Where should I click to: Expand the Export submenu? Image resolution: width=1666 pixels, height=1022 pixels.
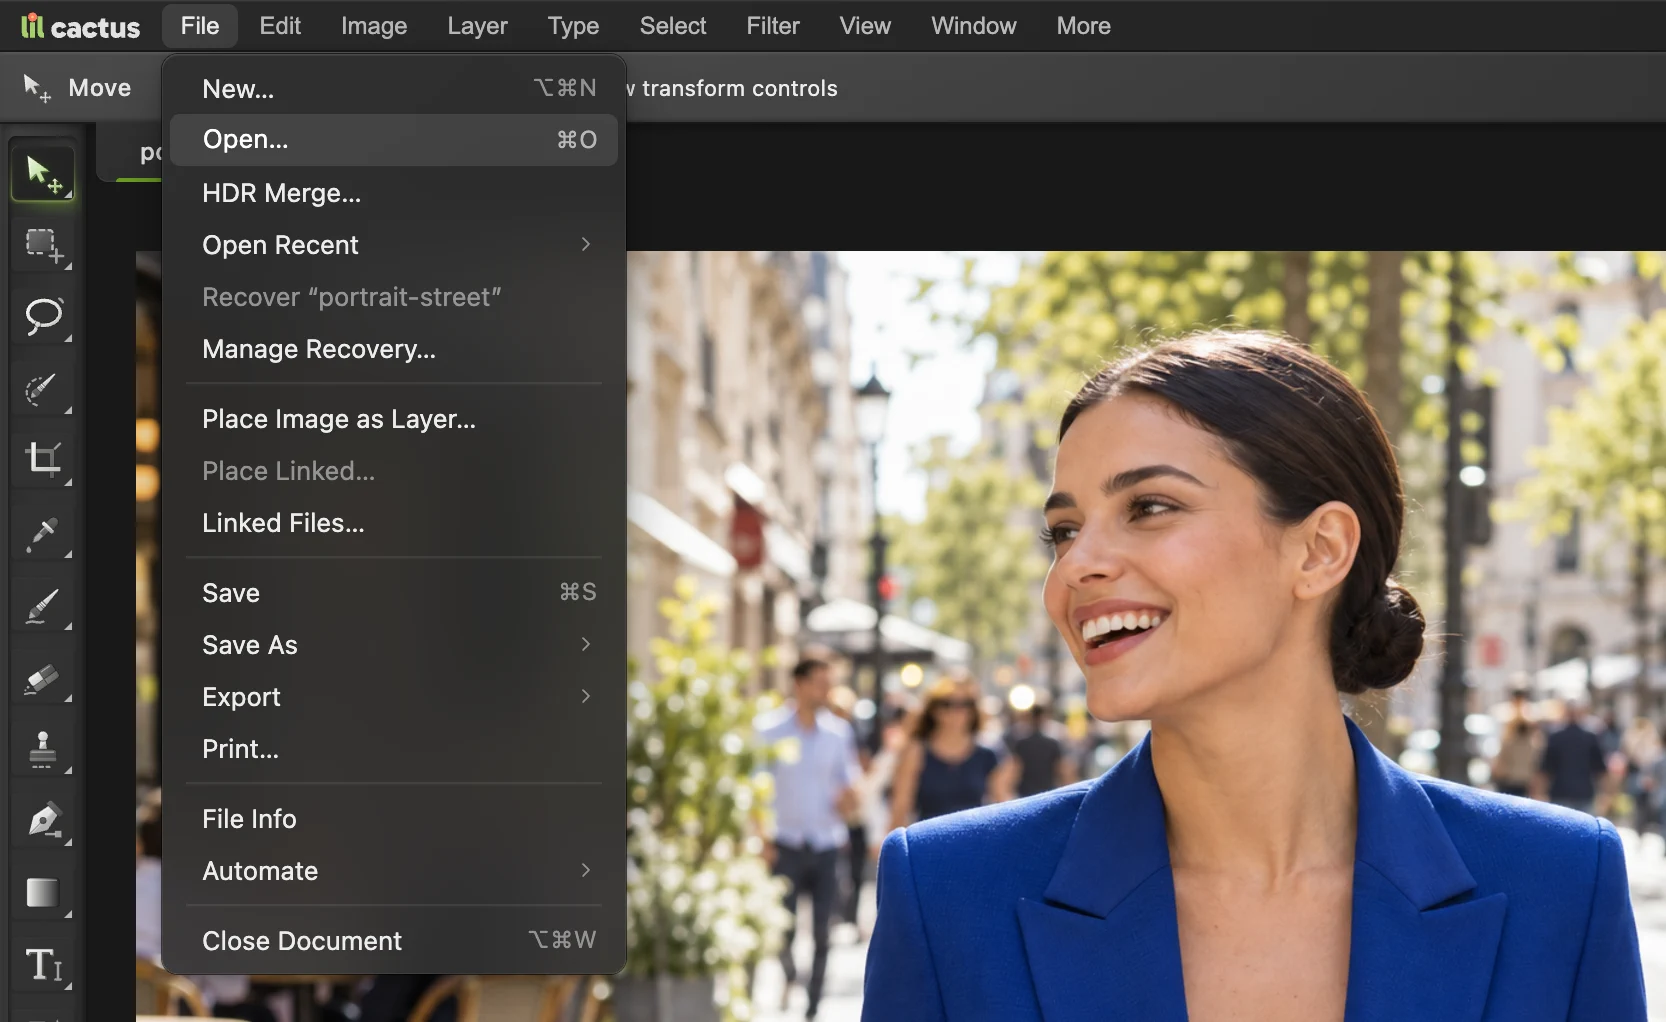(394, 697)
